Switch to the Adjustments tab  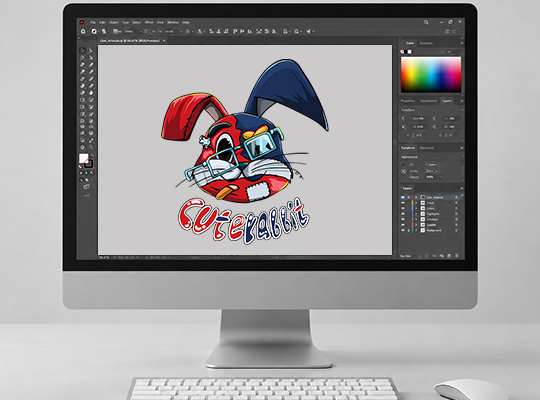pos(428,101)
